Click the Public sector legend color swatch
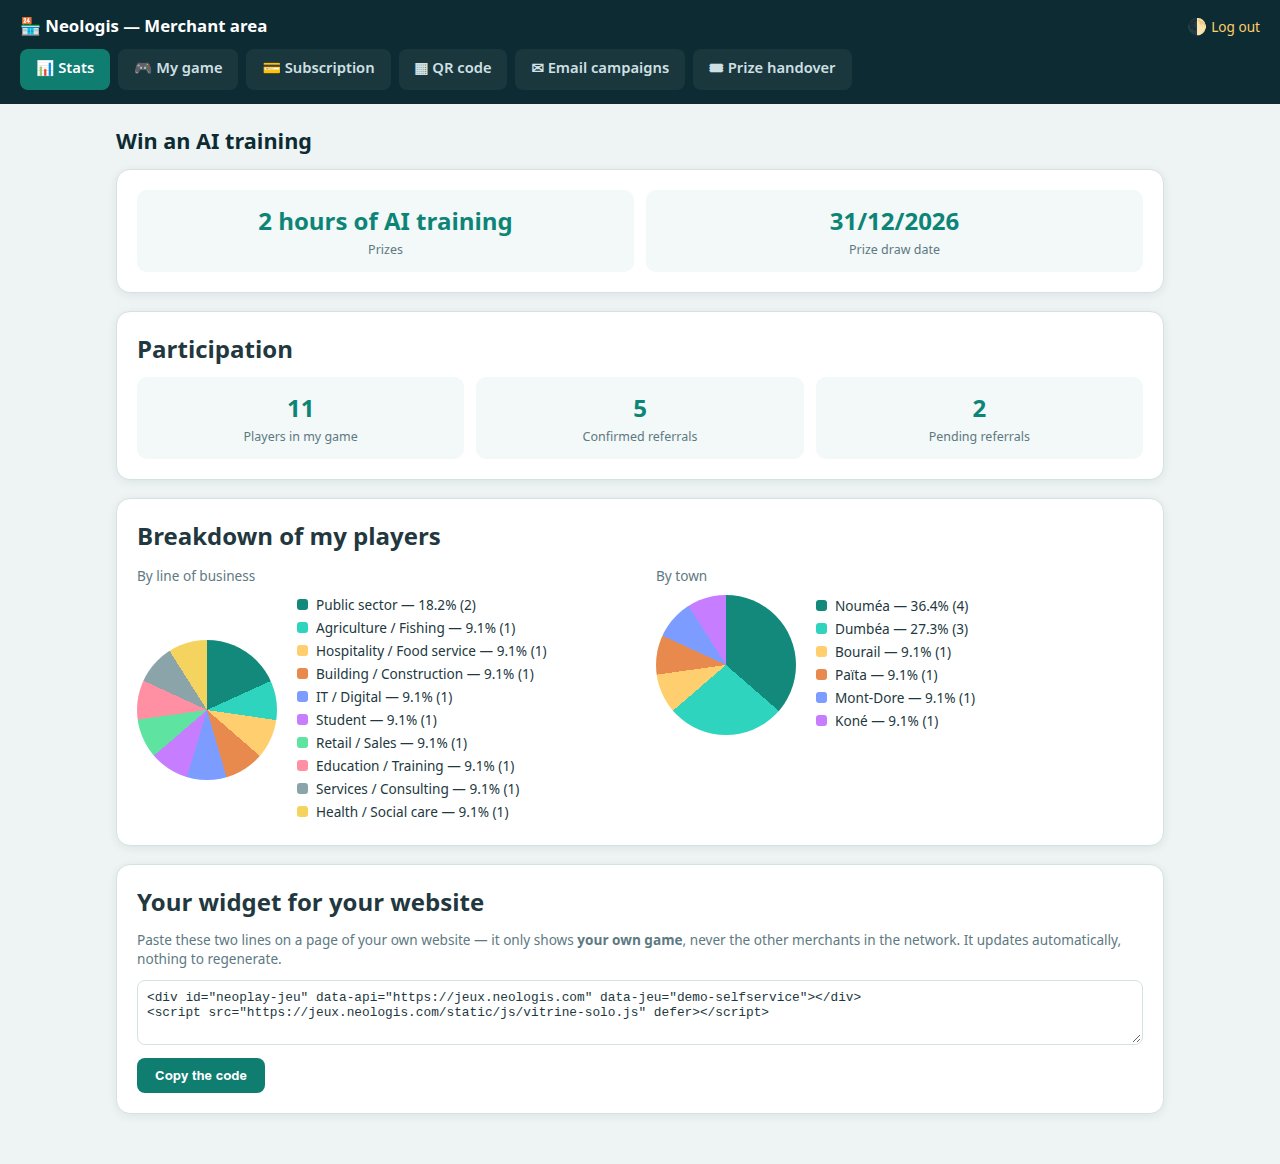Screen dimensions: 1280x1164 (x=302, y=605)
